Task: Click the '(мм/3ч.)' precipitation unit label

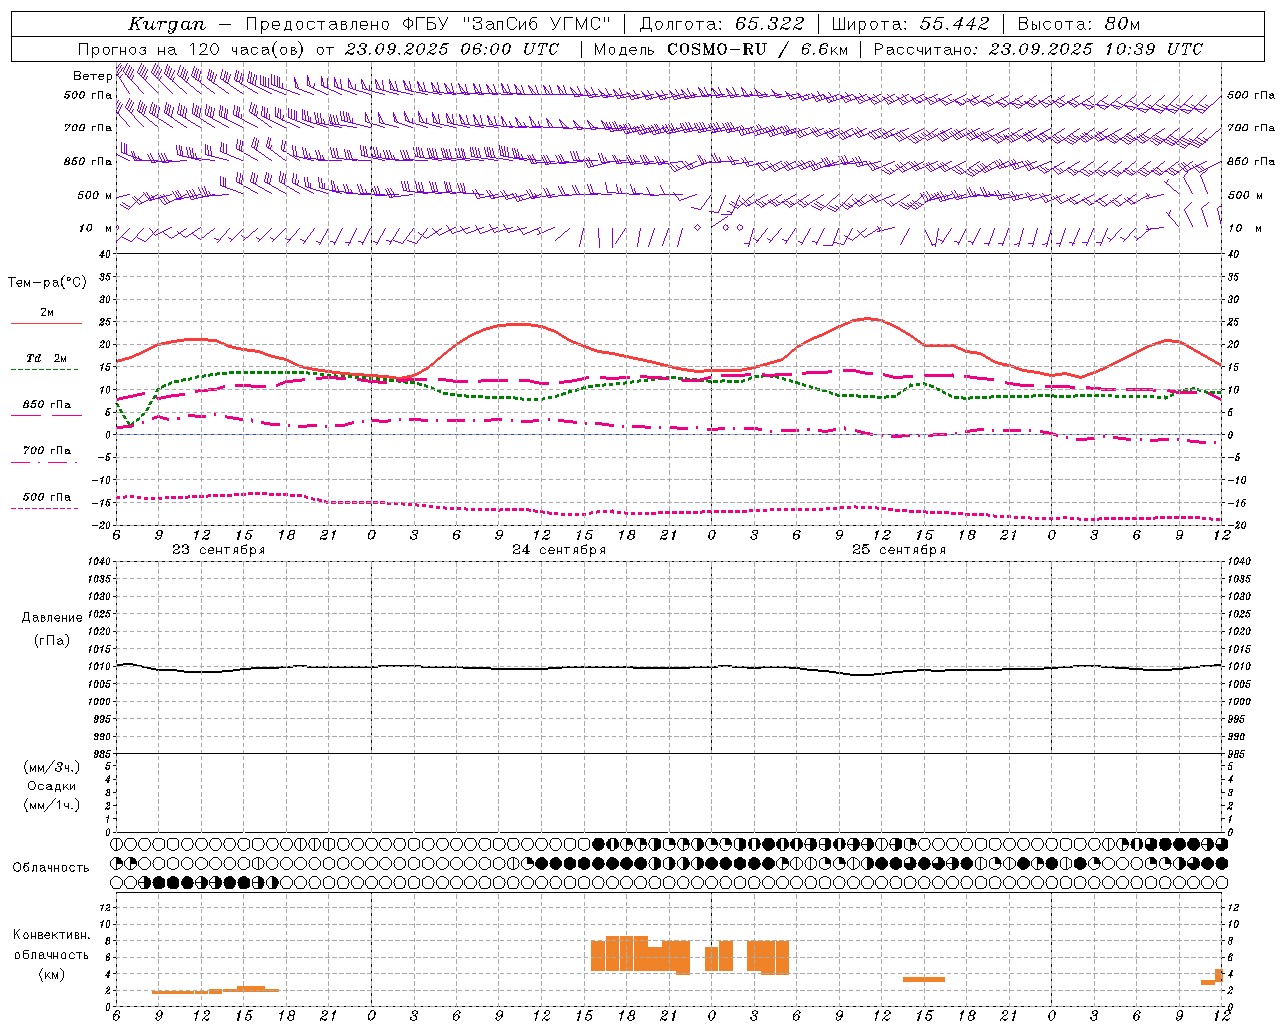Action: click(x=52, y=767)
